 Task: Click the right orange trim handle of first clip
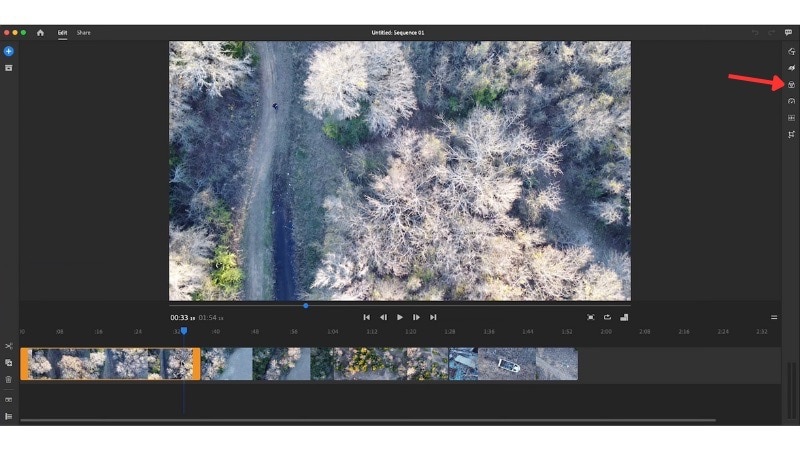[x=197, y=364]
